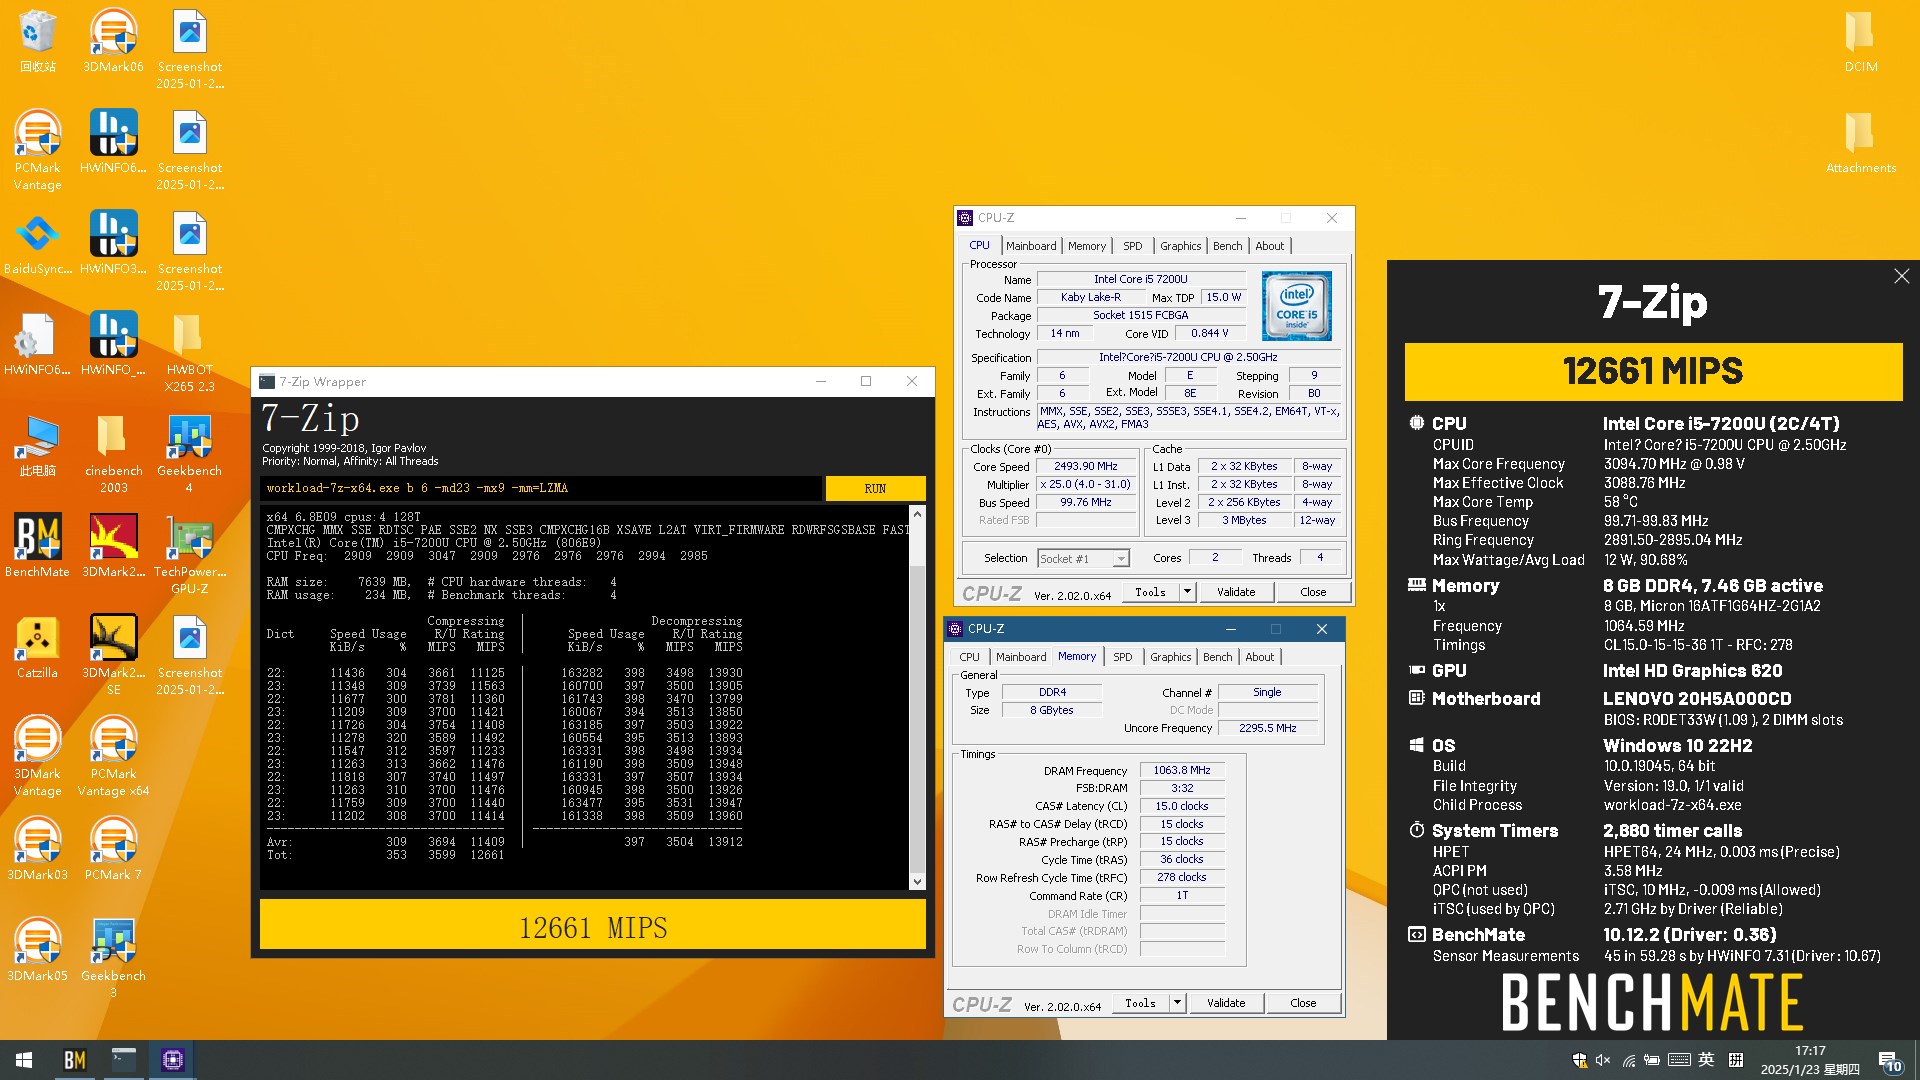Open the notification center with 10 alerts
Viewport: 1920px width, 1080px height.
tap(1890, 1061)
